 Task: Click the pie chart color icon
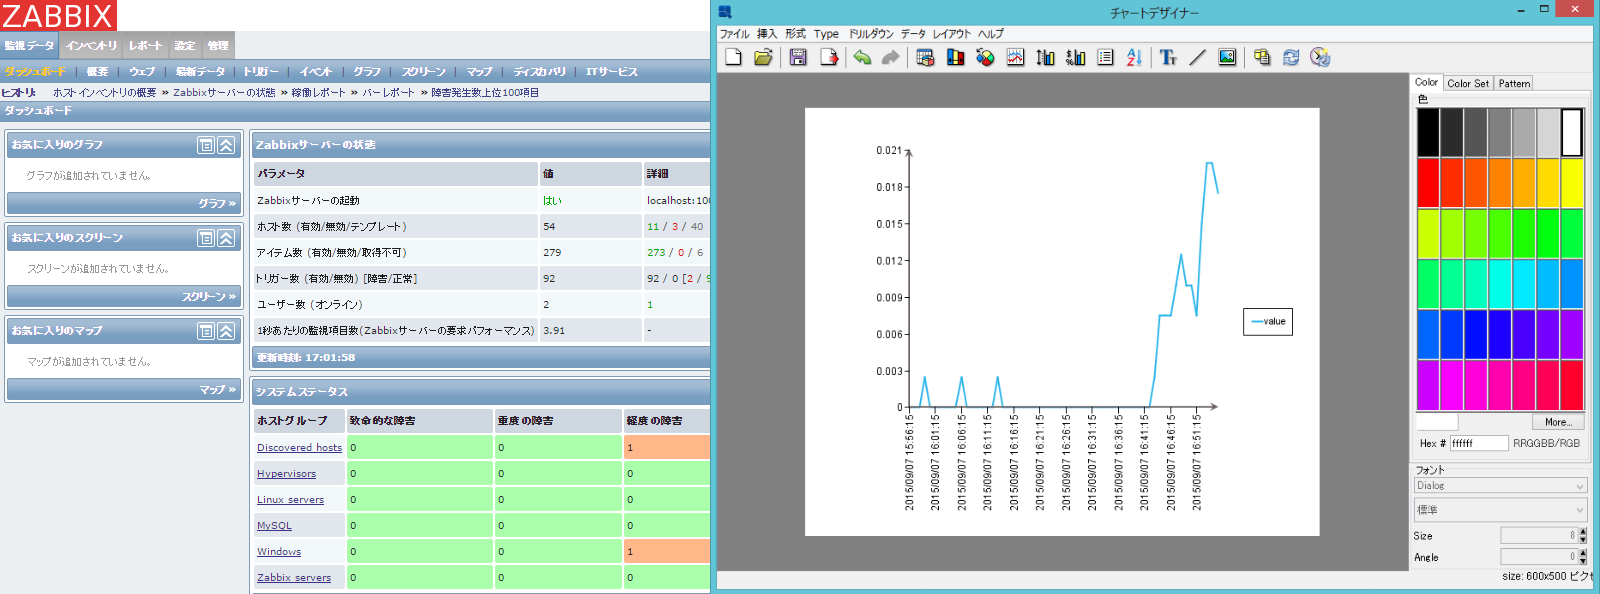985,57
